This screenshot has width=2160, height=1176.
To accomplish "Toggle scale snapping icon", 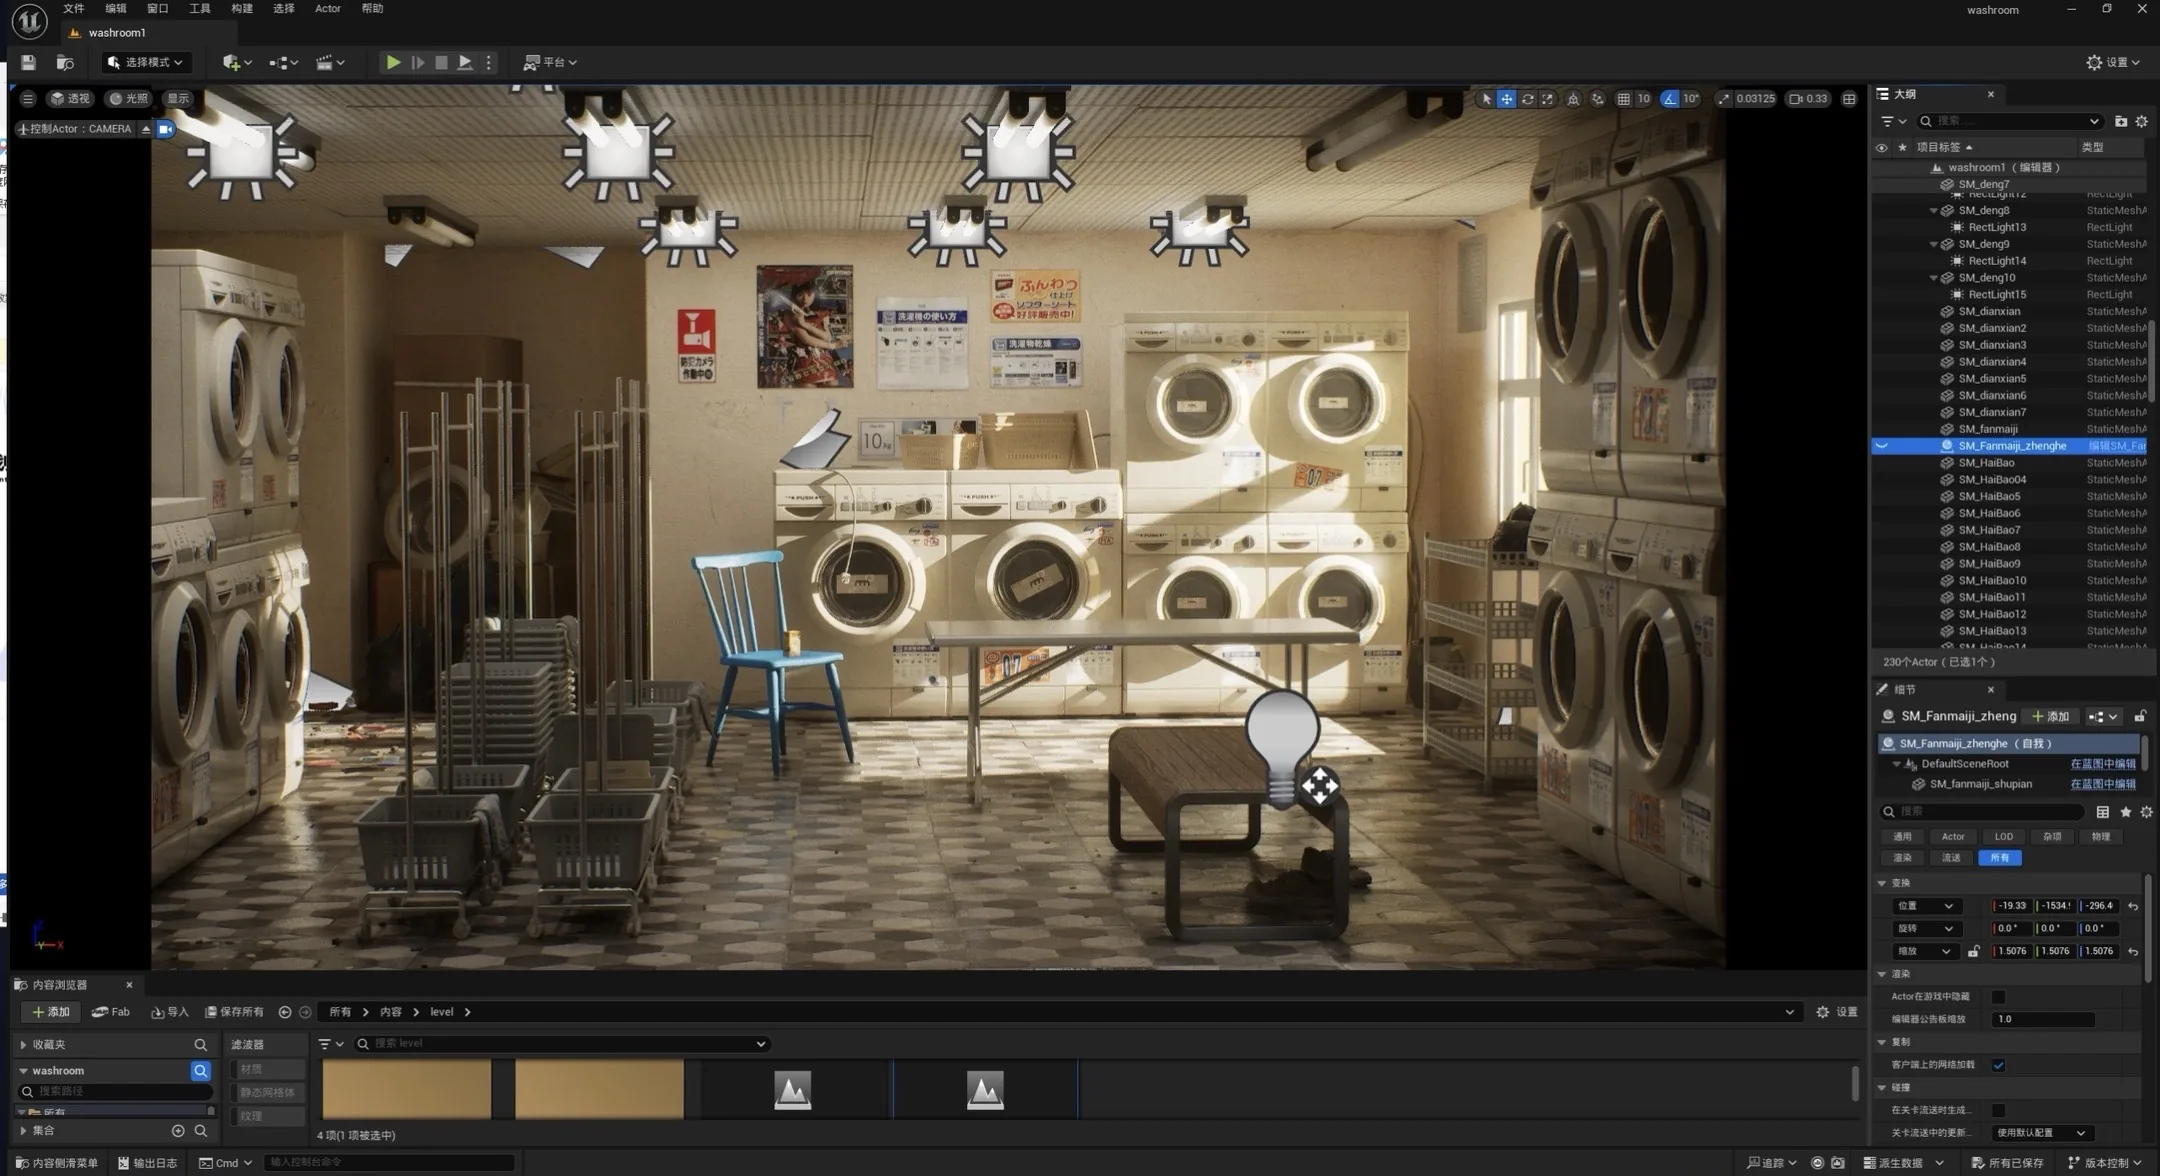I will pos(1723,99).
